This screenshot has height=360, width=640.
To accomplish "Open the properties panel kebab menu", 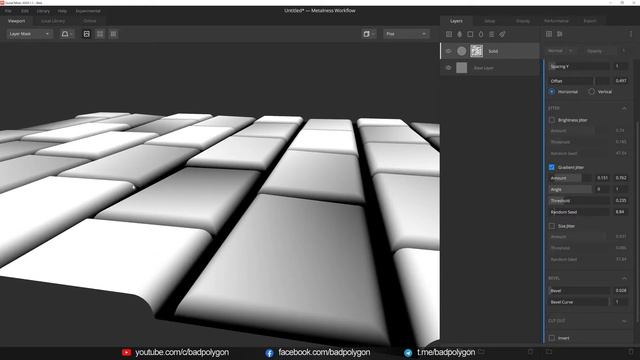I will [x=631, y=34].
